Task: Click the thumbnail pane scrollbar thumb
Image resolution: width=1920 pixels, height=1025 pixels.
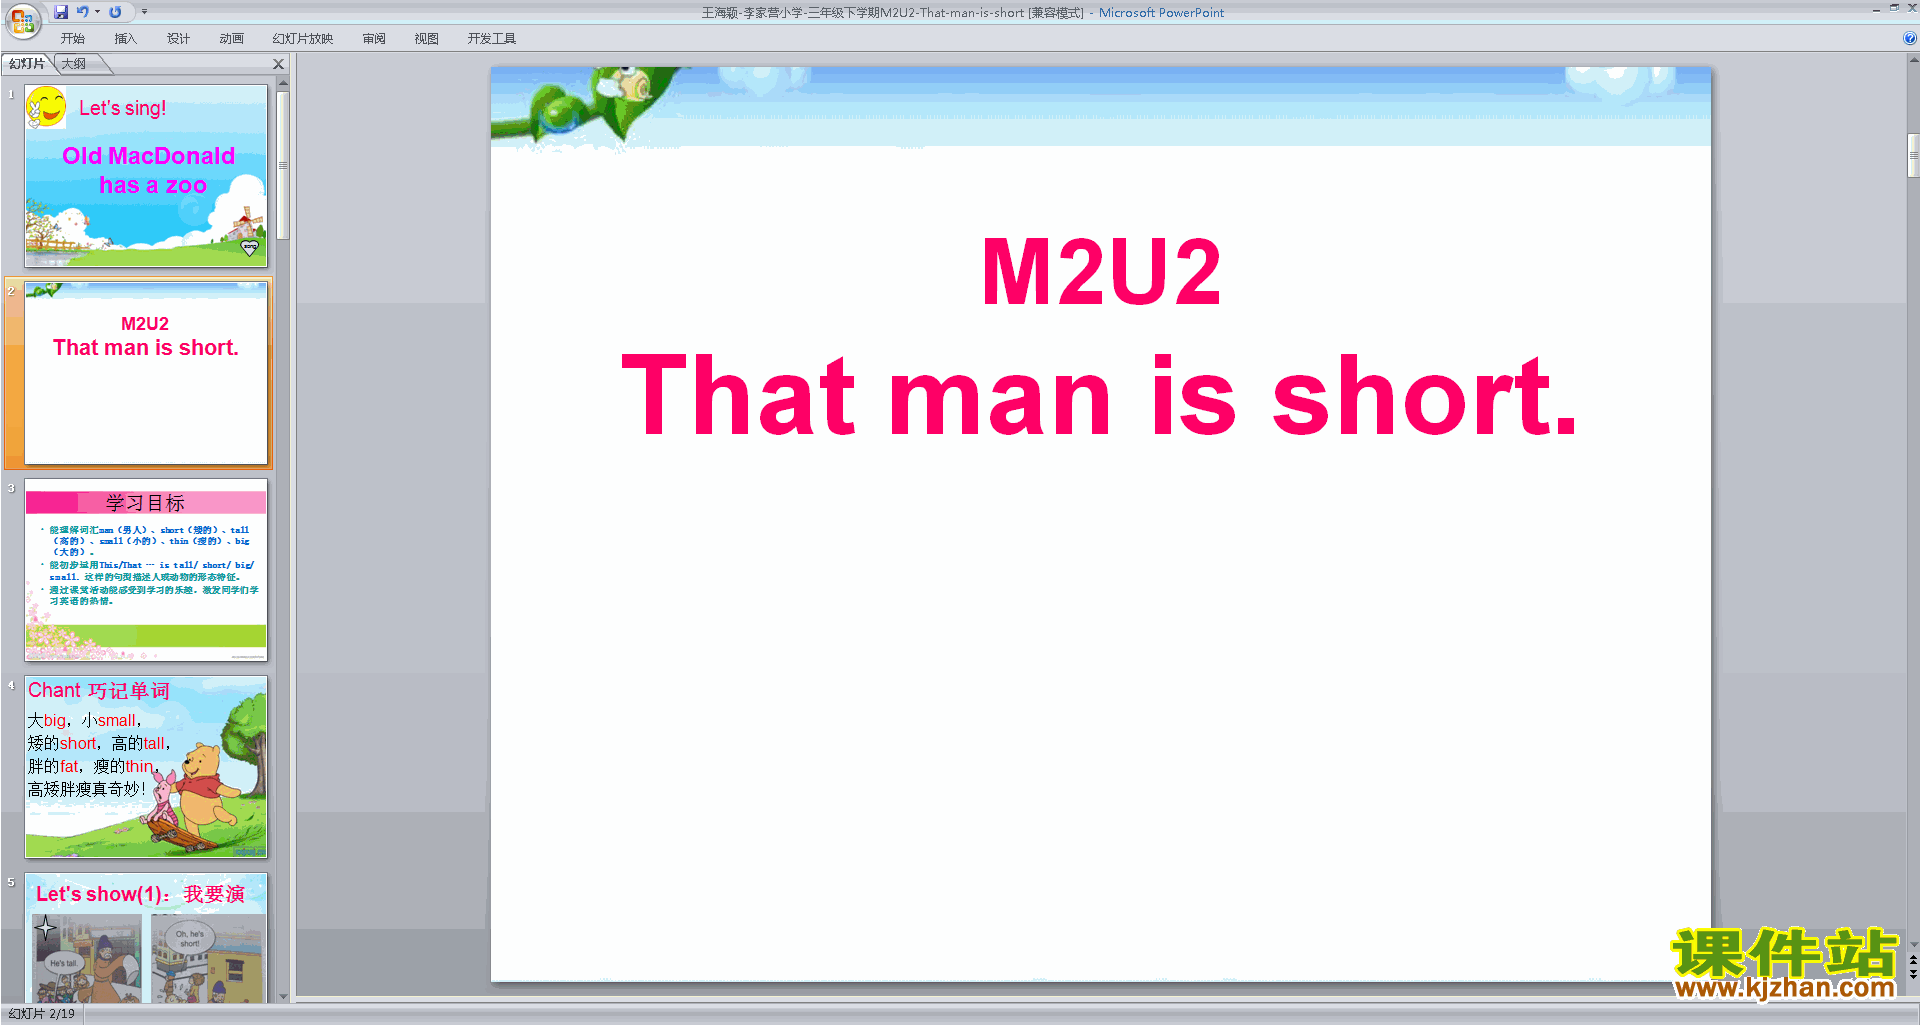Action: (284, 165)
